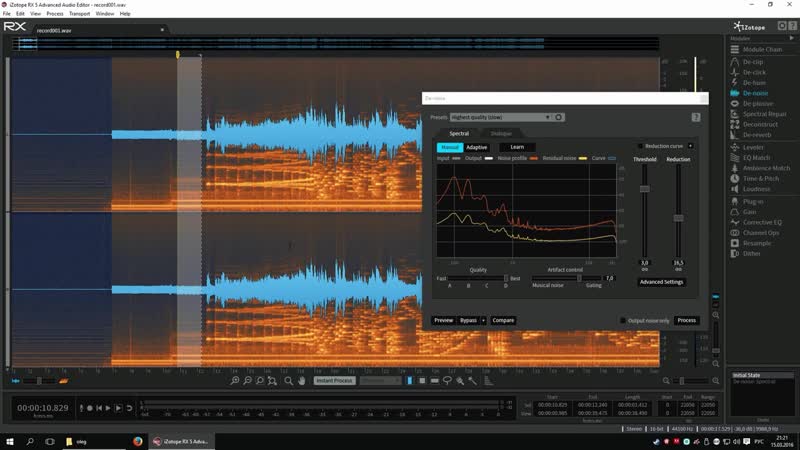The height and width of the screenshot is (450, 800).
Task: Click the record transport button
Action: (x=90, y=408)
